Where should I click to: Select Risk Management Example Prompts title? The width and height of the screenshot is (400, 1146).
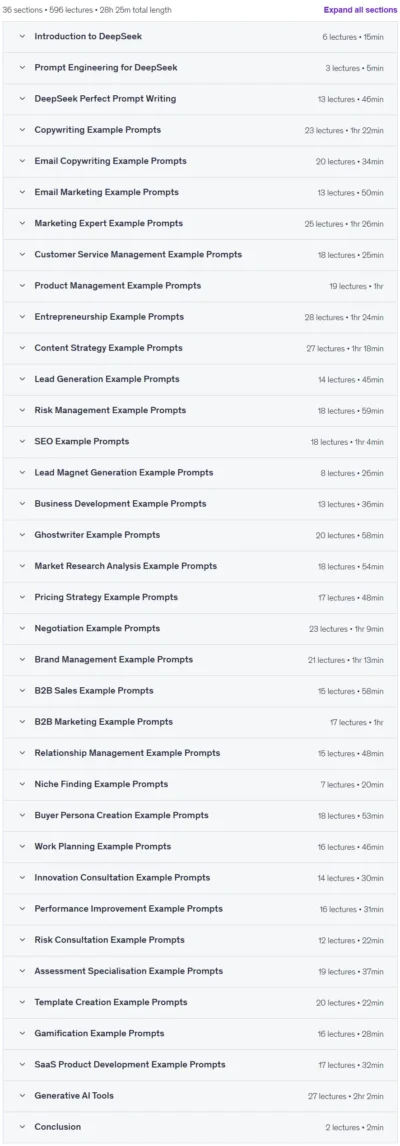[x=110, y=411]
